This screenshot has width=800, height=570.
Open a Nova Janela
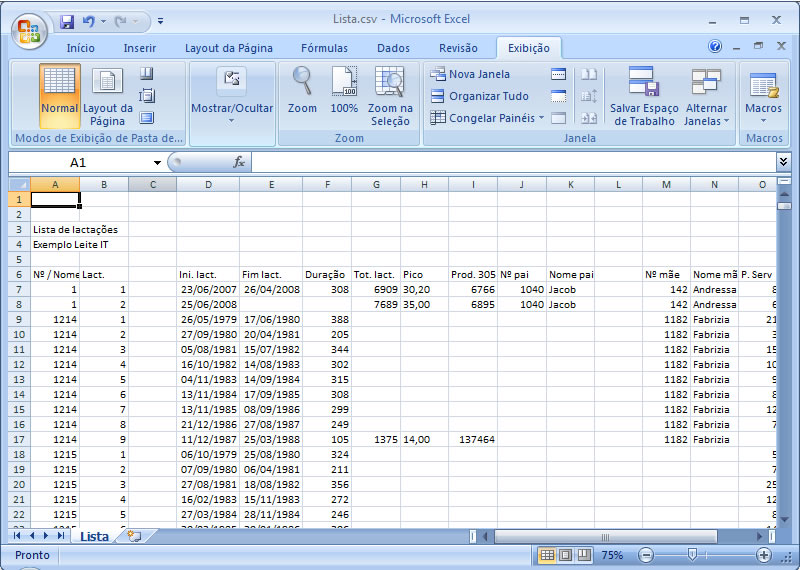pos(470,74)
